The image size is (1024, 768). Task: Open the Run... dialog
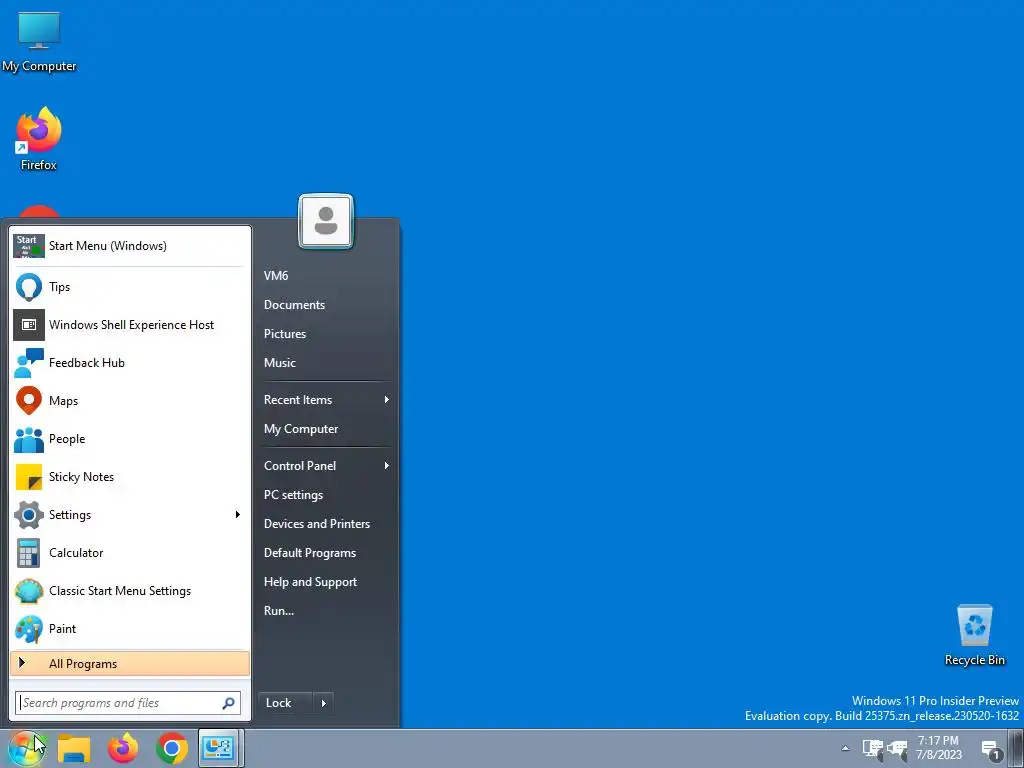tap(279, 611)
